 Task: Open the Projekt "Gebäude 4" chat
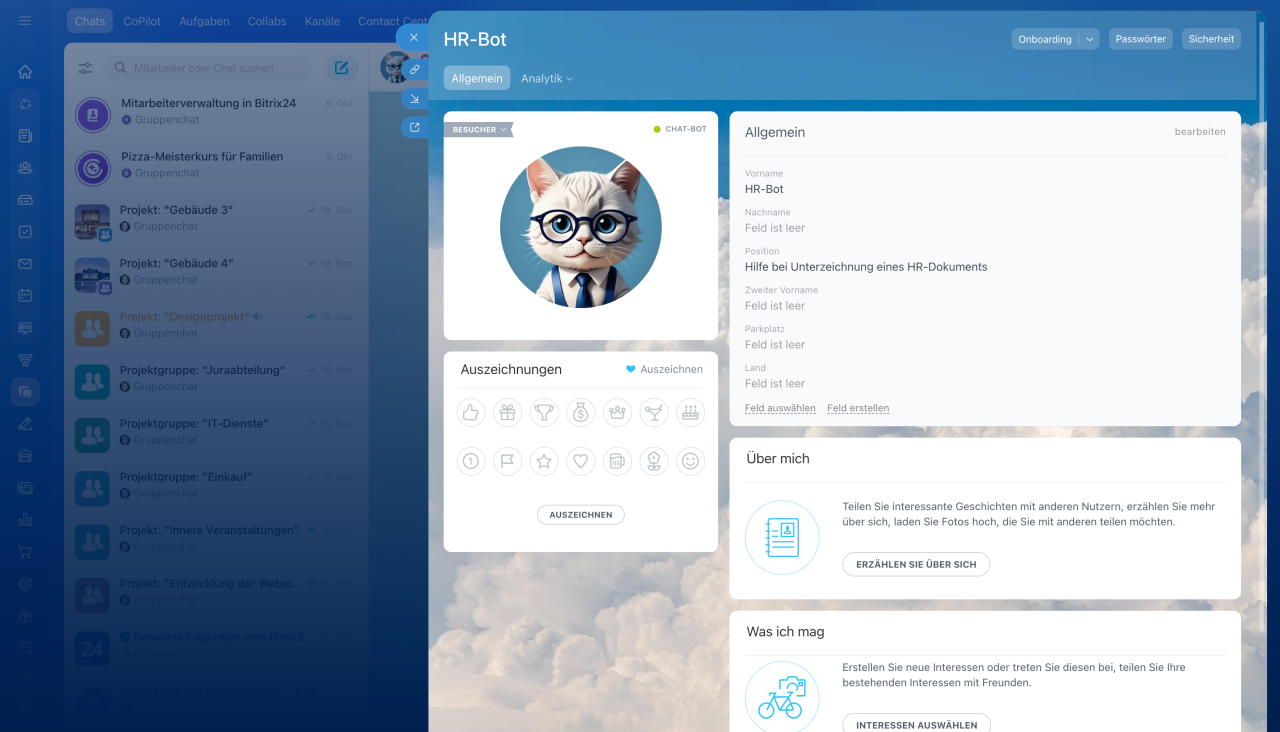216,275
